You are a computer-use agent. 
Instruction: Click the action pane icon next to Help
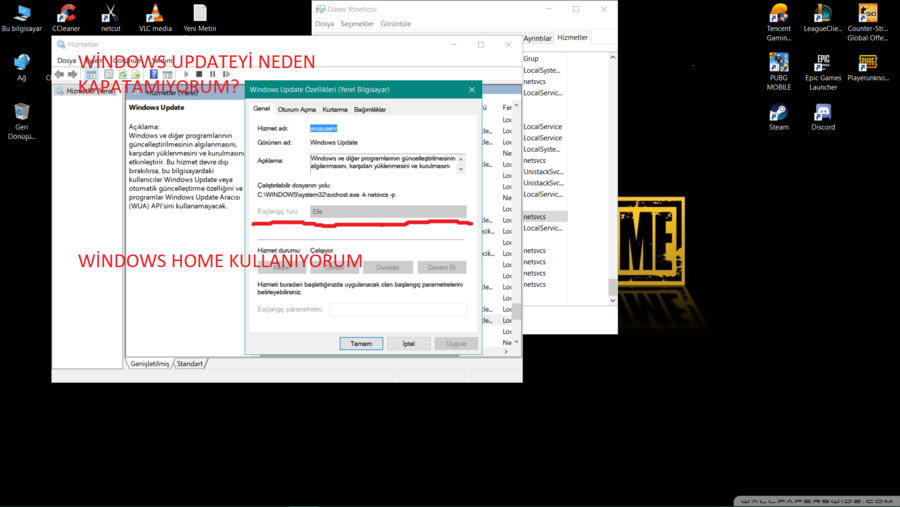(167, 74)
